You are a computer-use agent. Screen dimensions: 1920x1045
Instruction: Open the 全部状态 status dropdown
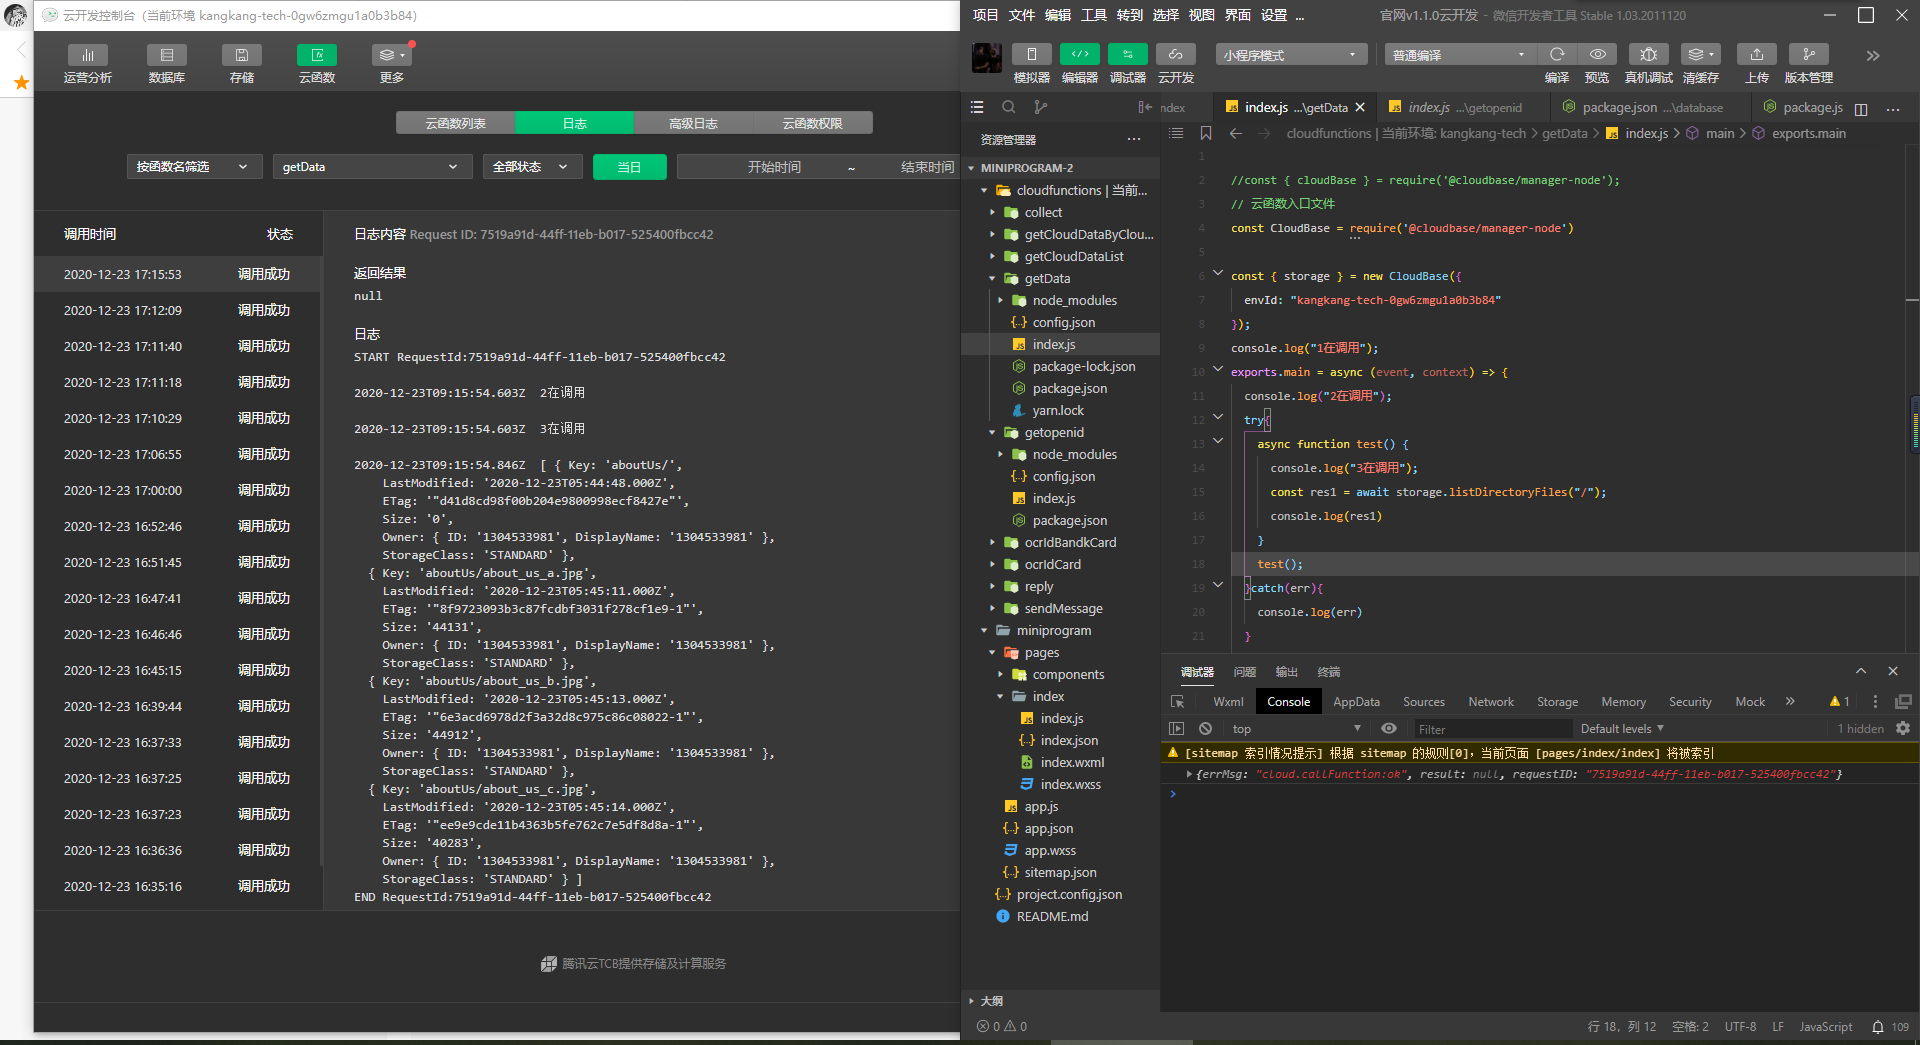tap(532, 167)
